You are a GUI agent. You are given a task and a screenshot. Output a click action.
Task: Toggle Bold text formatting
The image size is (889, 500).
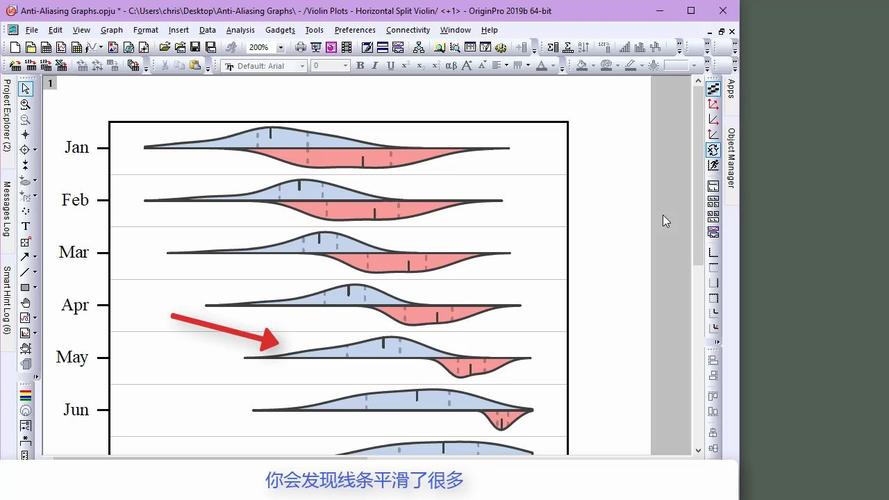click(362, 66)
